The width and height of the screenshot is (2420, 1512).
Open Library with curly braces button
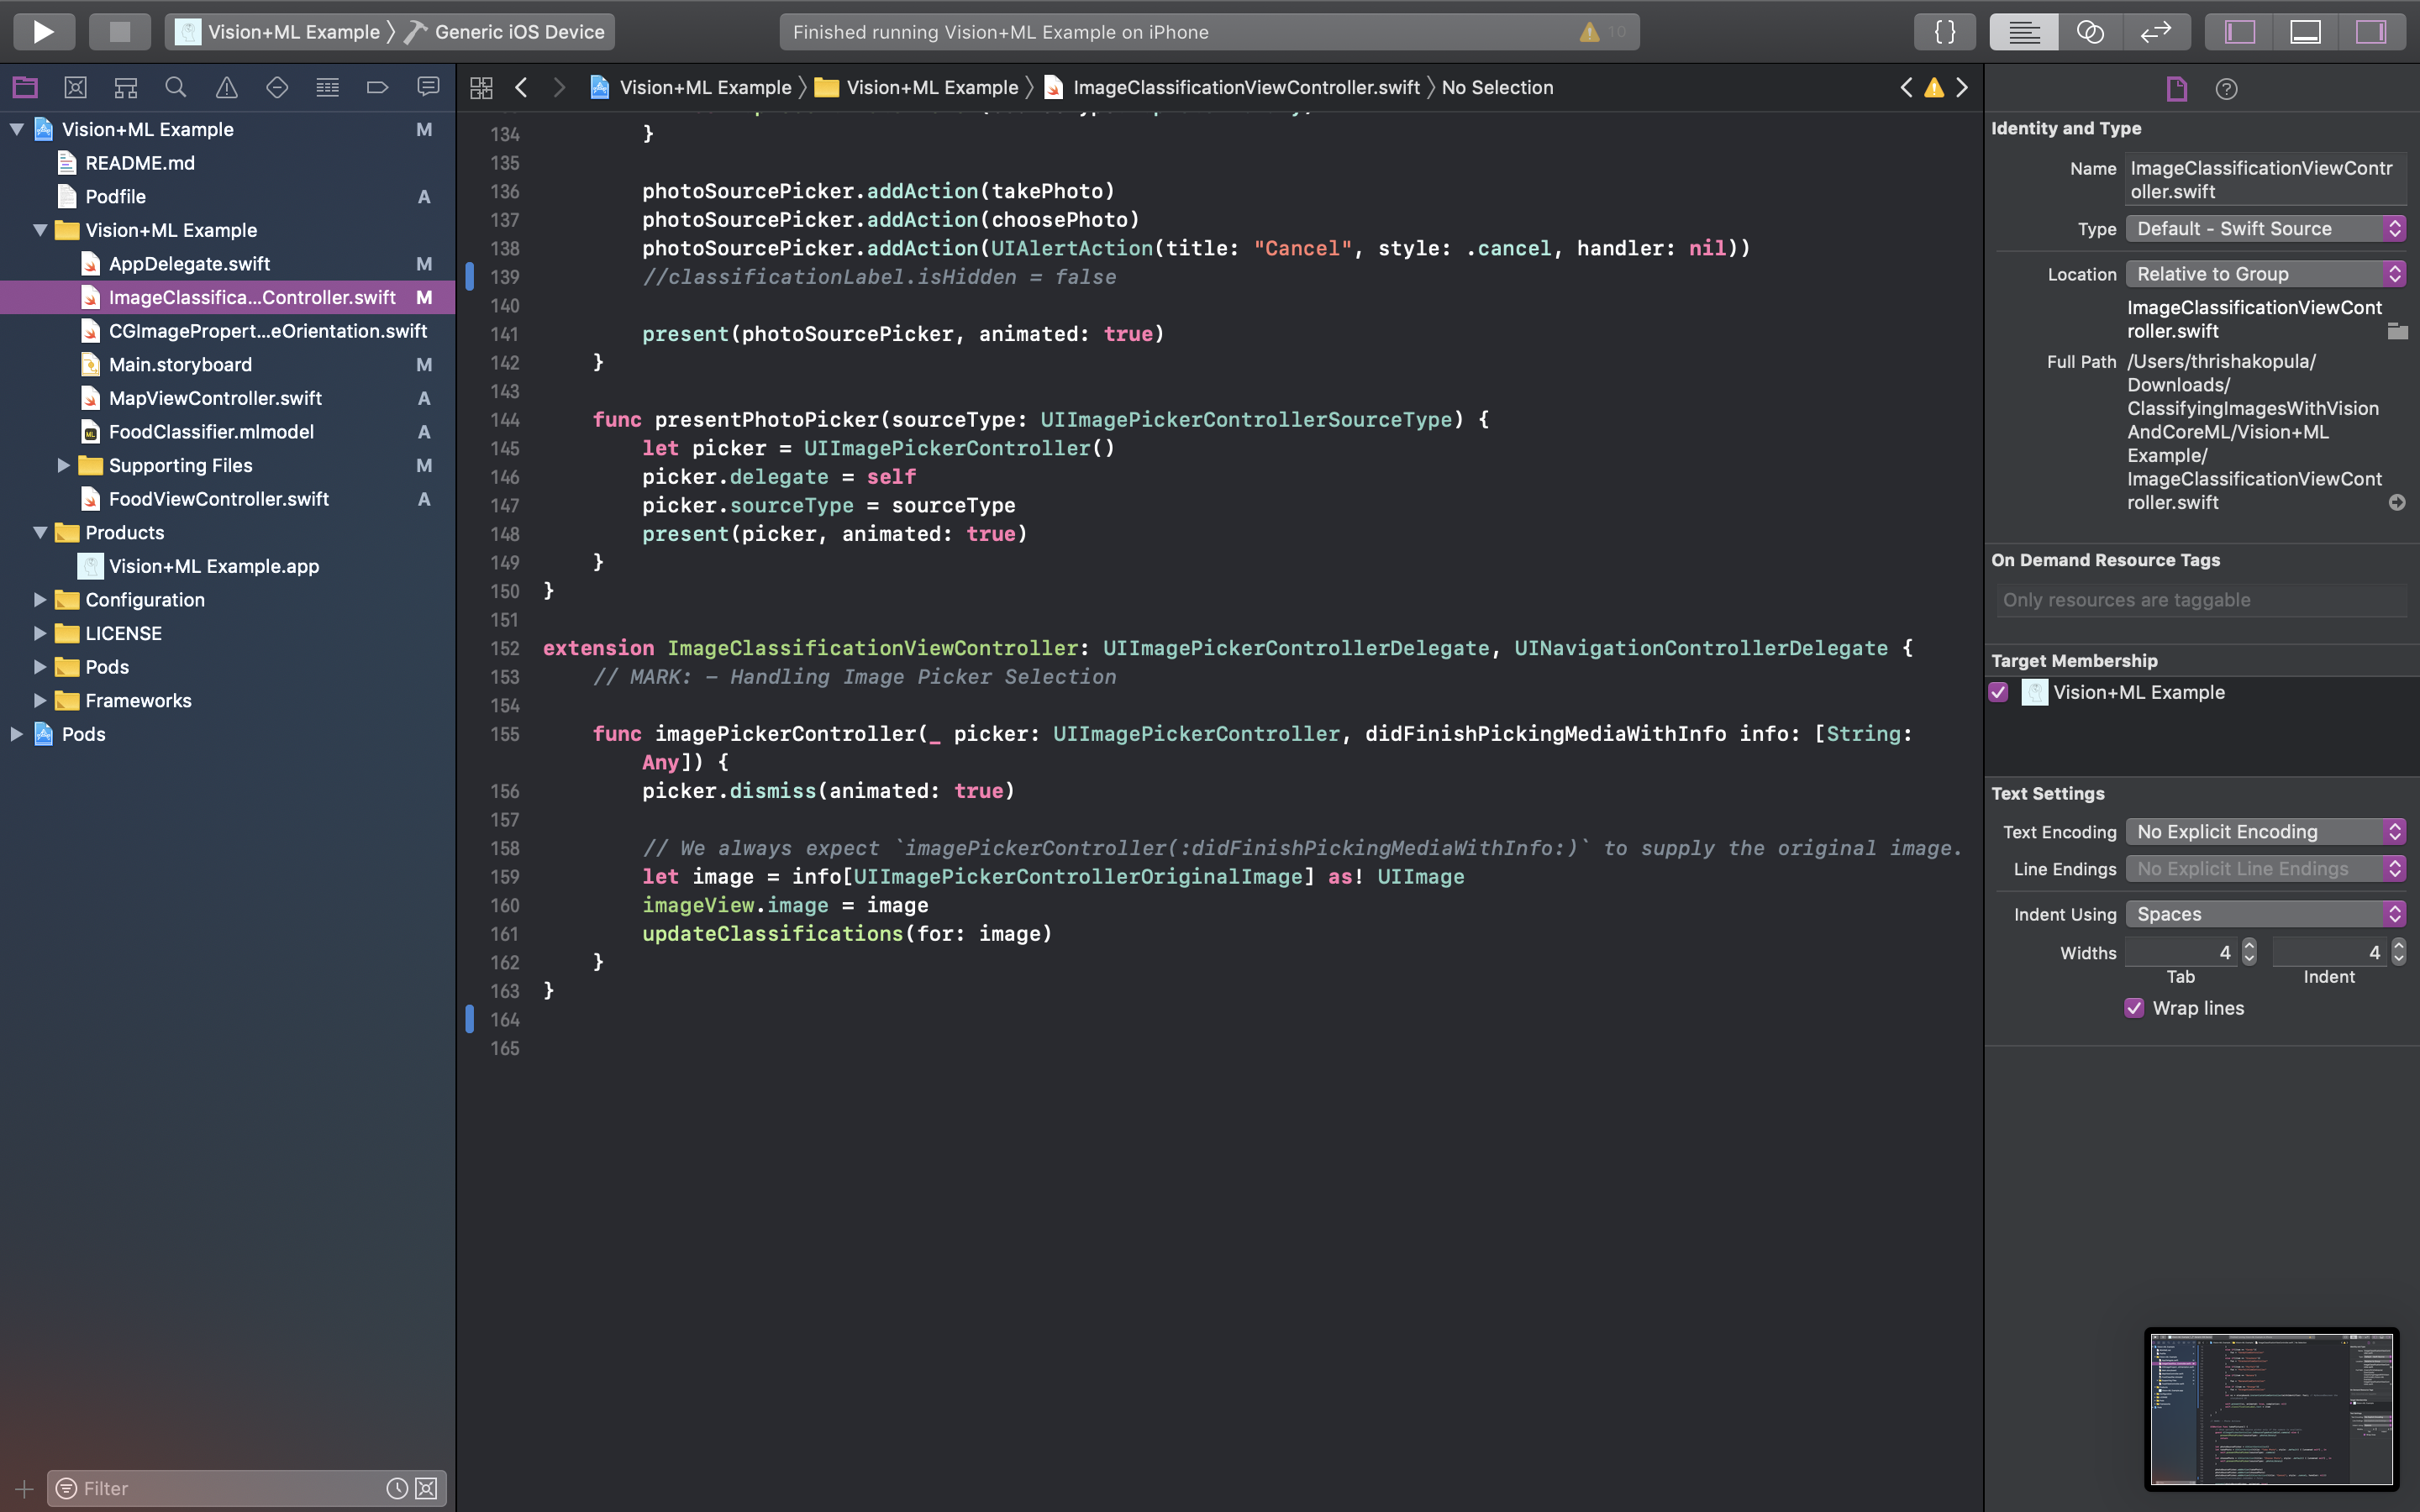(1944, 32)
